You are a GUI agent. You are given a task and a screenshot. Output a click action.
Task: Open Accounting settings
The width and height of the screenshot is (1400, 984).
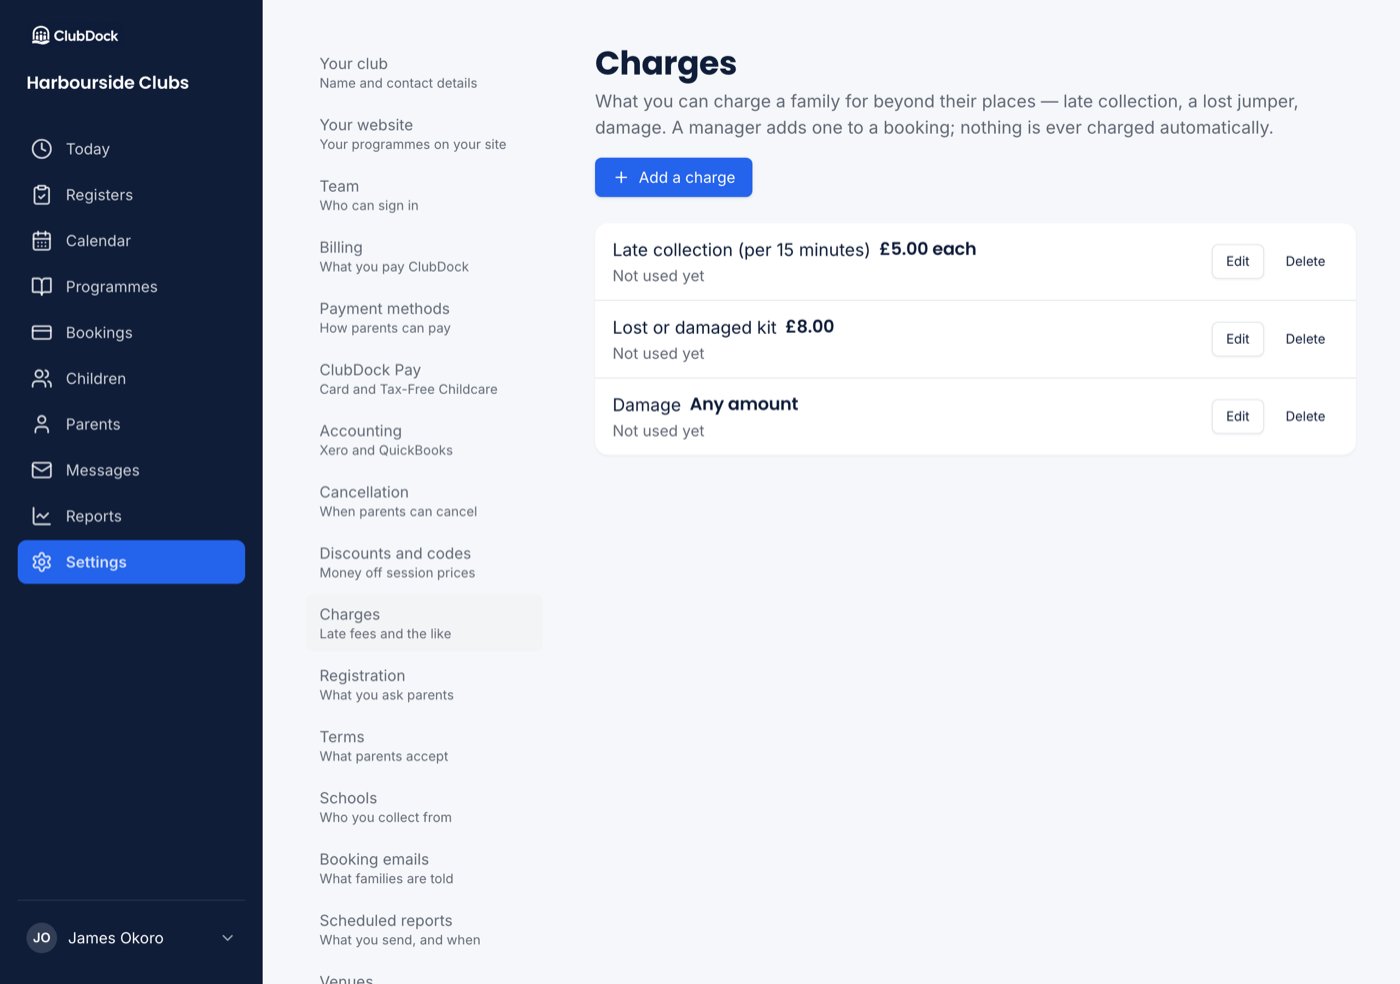coord(424,440)
